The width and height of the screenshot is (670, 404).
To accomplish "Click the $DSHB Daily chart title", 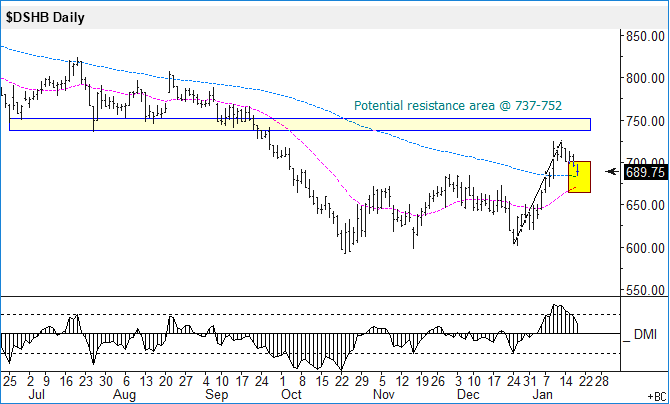I will point(45,18).
